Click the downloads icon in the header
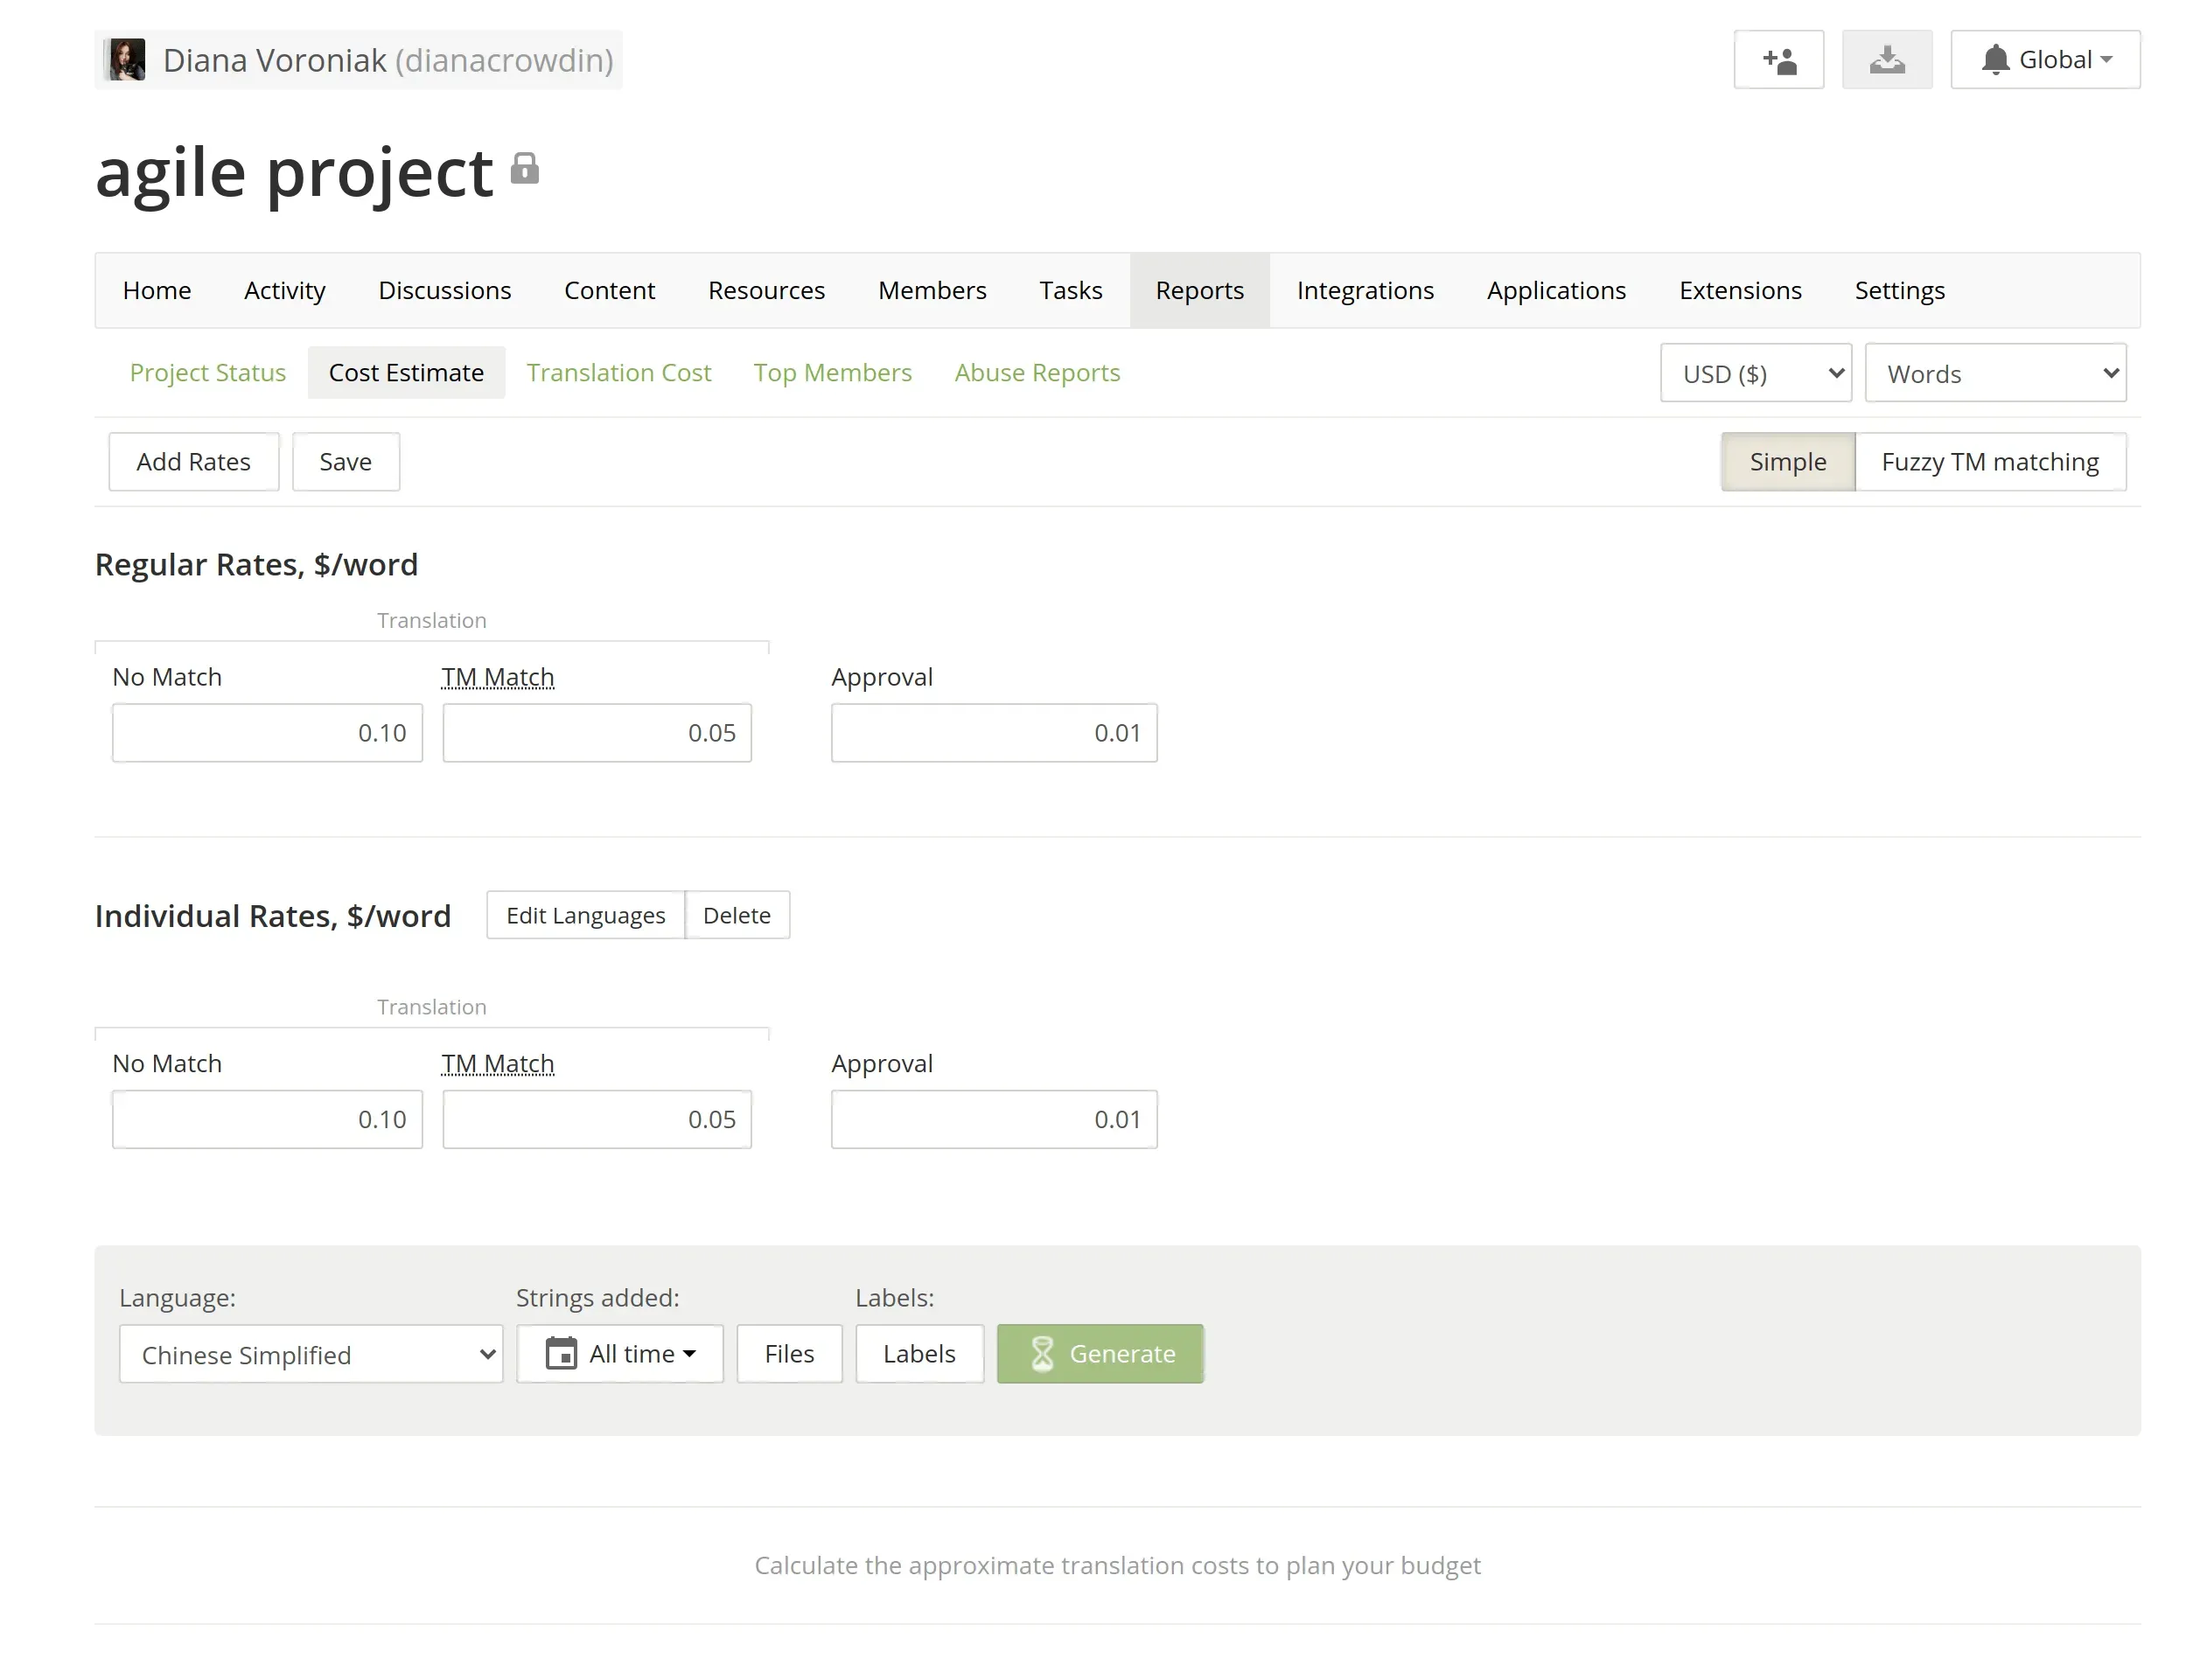The image size is (2200, 1680). coord(1886,59)
